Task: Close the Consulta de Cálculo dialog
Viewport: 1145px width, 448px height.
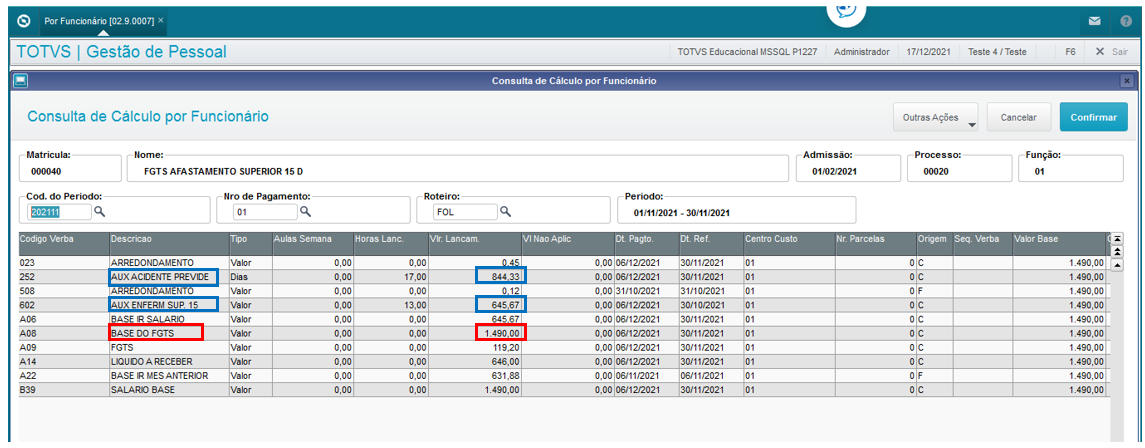Action: tap(1127, 81)
